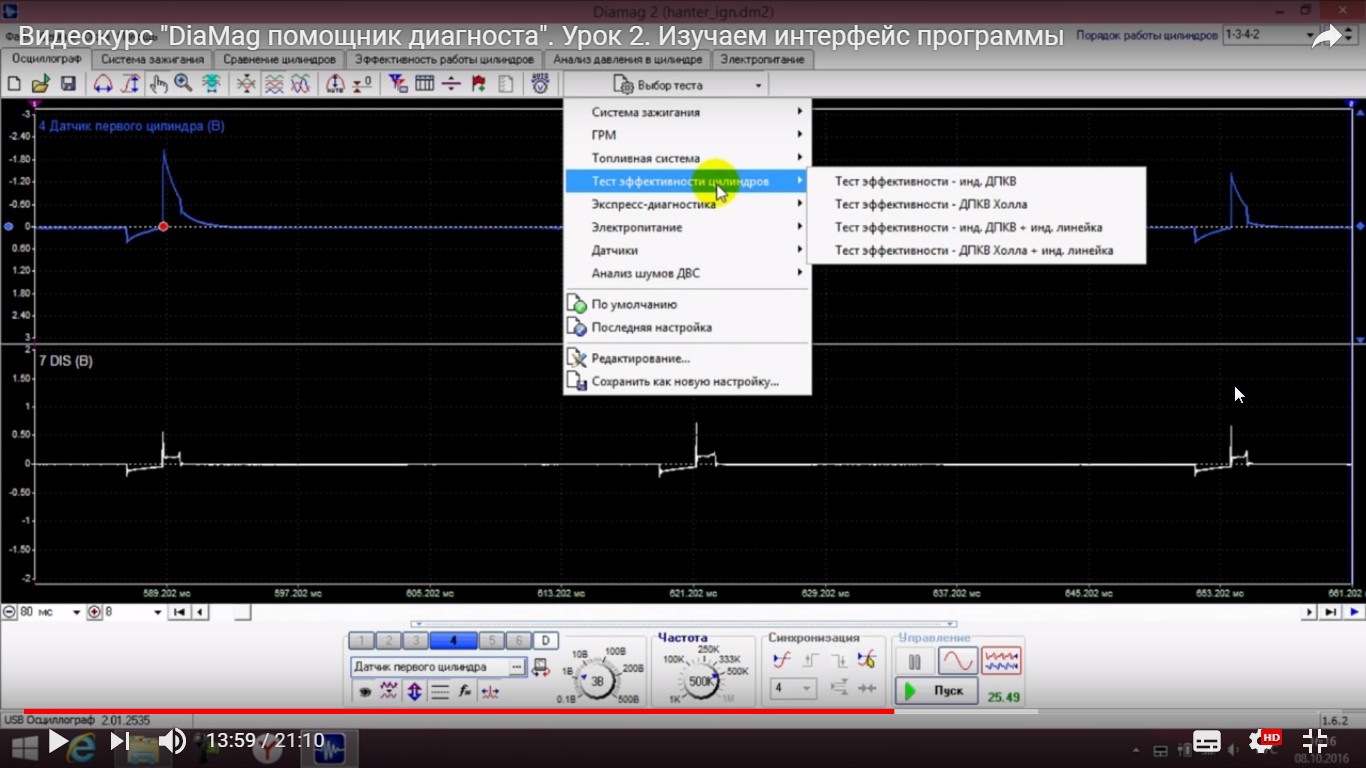Screen dimensions: 1366x768
Task: Click the pause button in Управление
Action: (914, 661)
